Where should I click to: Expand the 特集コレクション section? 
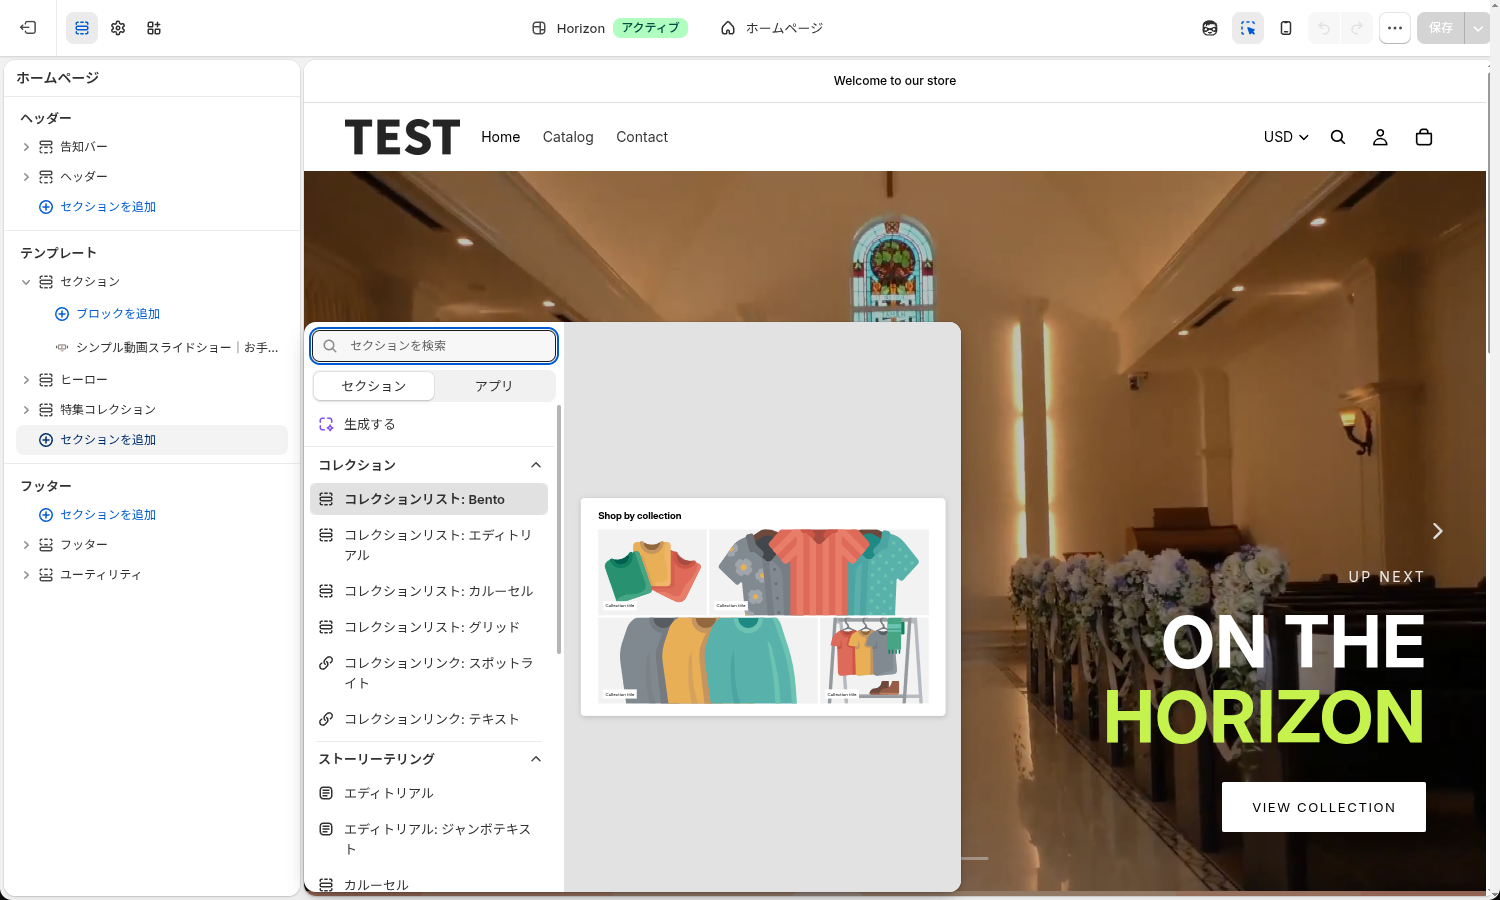tap(26, 410)
